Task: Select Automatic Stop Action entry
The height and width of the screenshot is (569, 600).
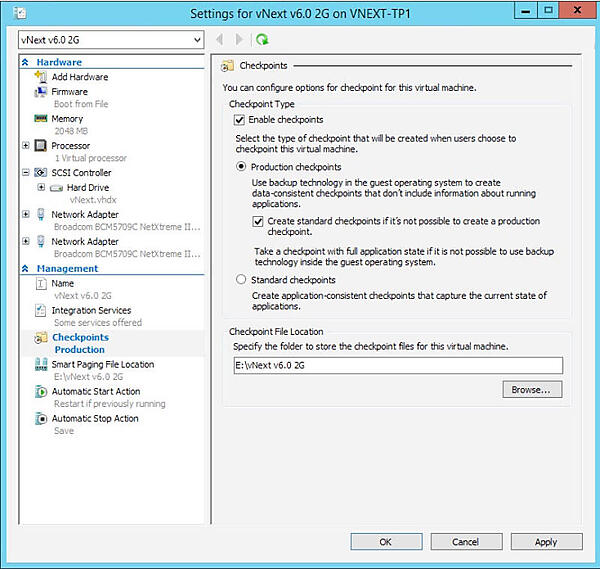Action: click(x=95, y=419)
